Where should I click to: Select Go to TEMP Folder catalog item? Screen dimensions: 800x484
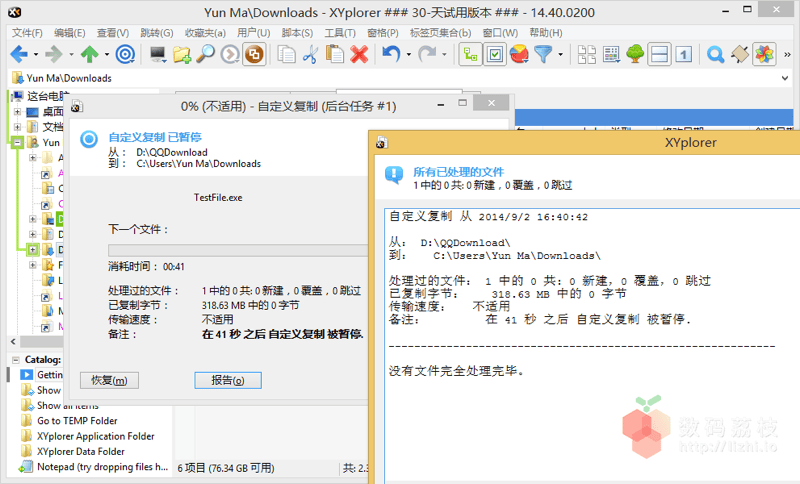(x=77, y=421)
